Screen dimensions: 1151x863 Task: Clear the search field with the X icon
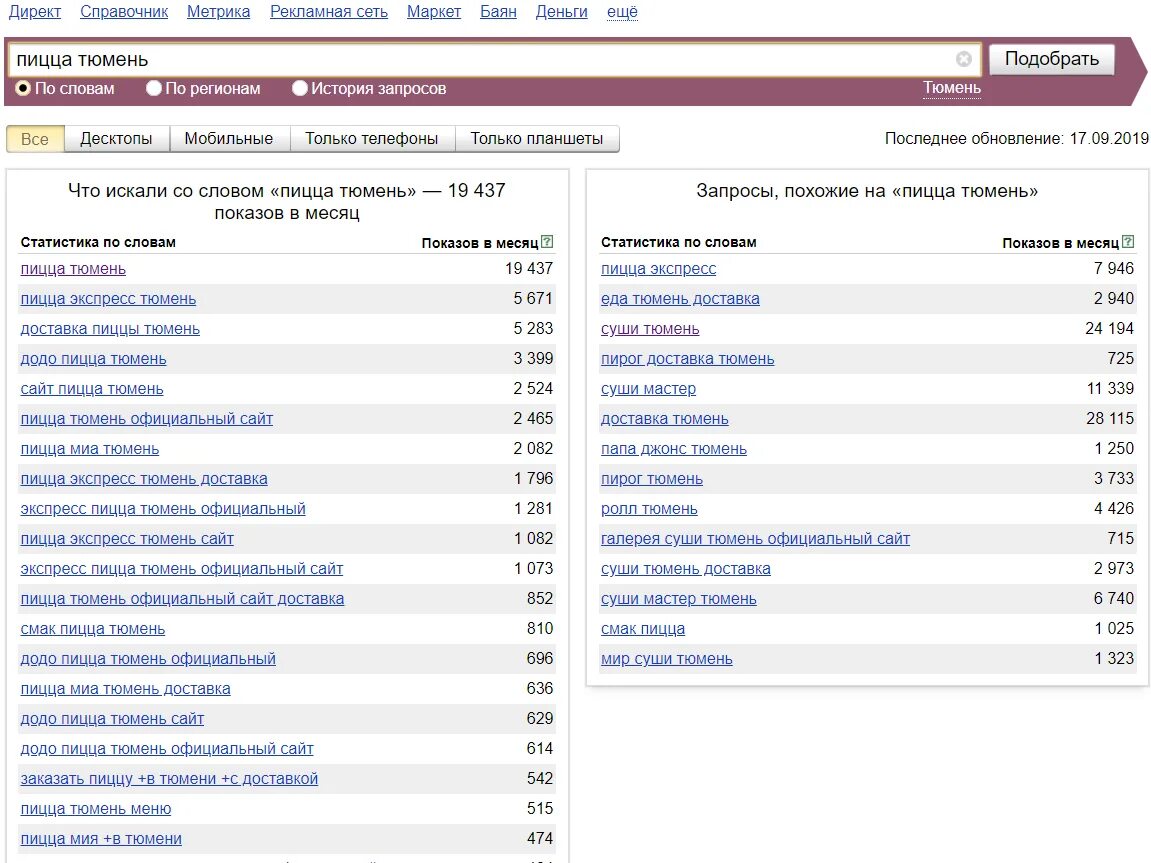[x=963, y=59]
